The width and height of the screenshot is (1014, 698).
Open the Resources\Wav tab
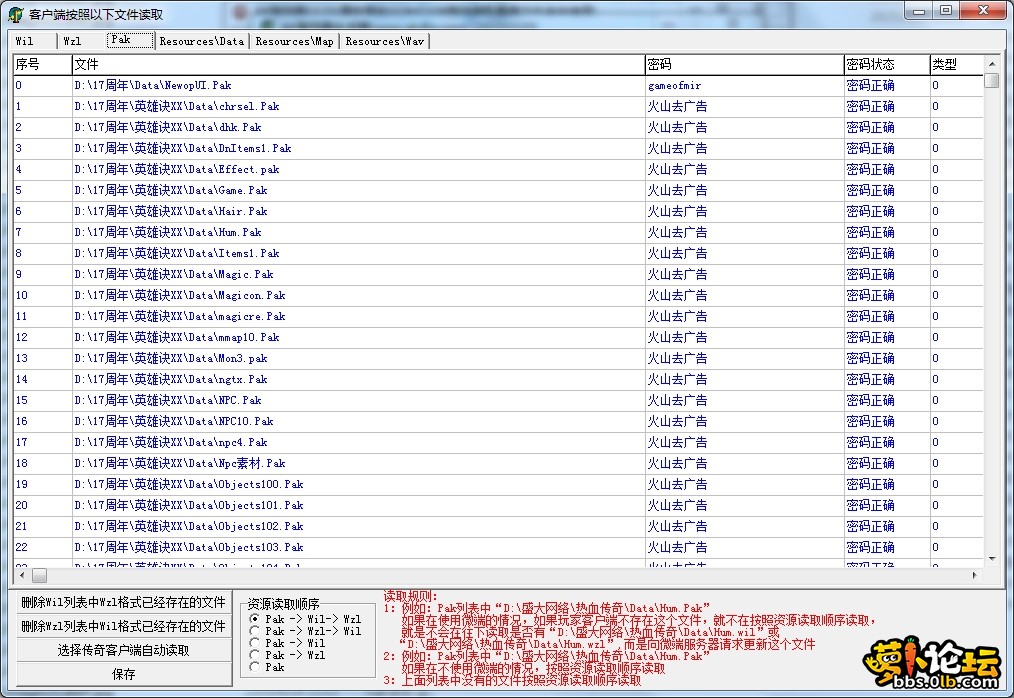[x=384, y=41]
